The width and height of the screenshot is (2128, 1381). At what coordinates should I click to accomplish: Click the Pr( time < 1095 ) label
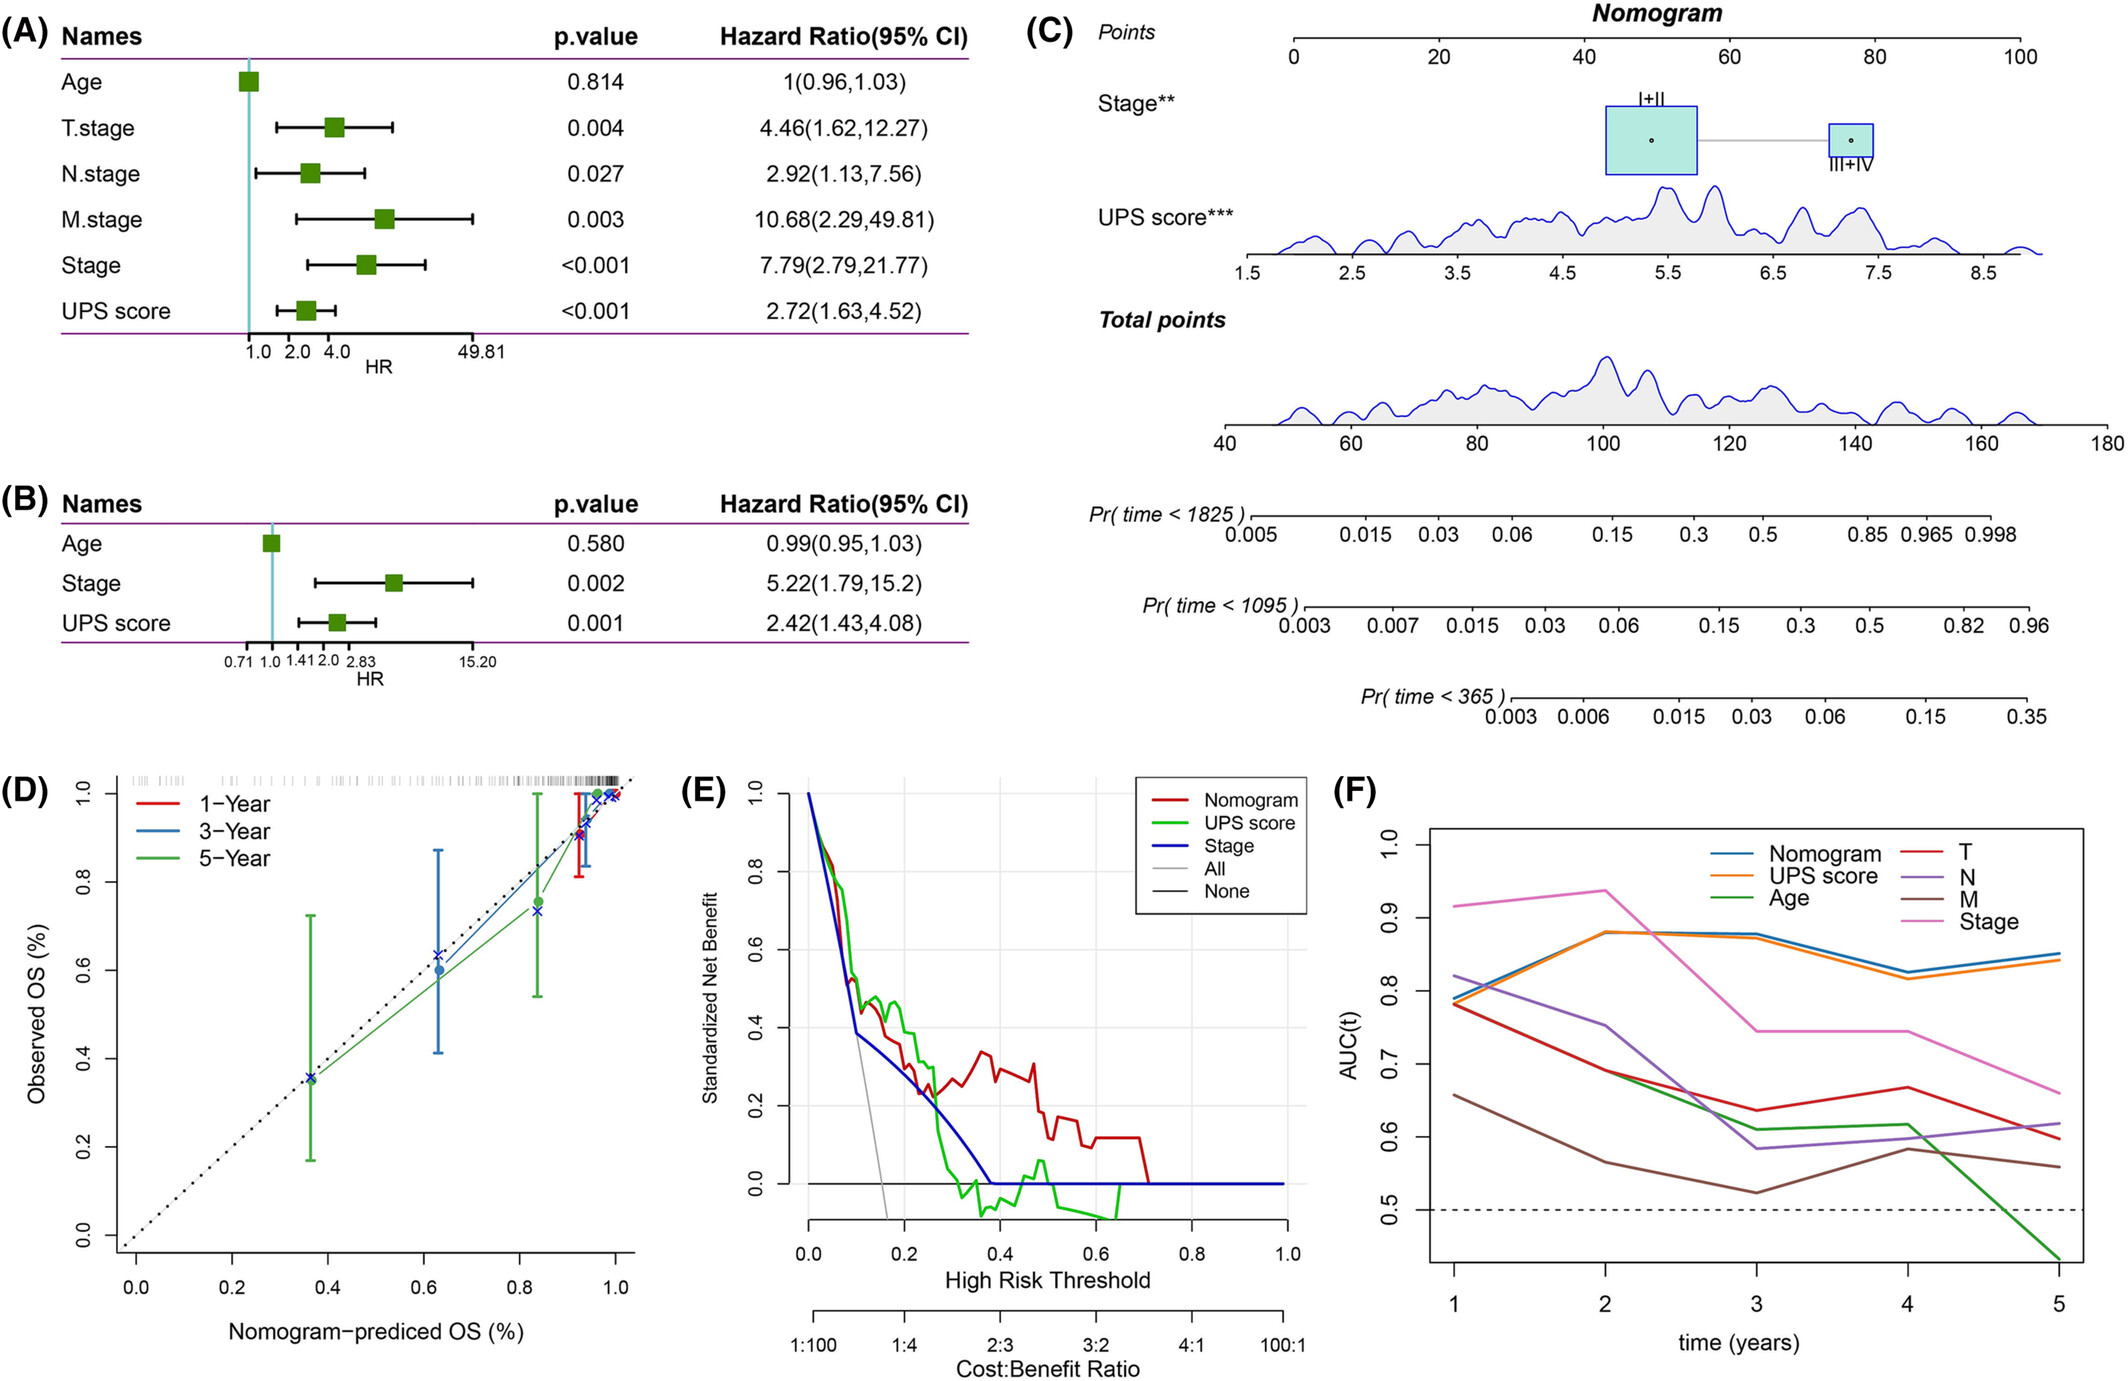click(1221, 605)
